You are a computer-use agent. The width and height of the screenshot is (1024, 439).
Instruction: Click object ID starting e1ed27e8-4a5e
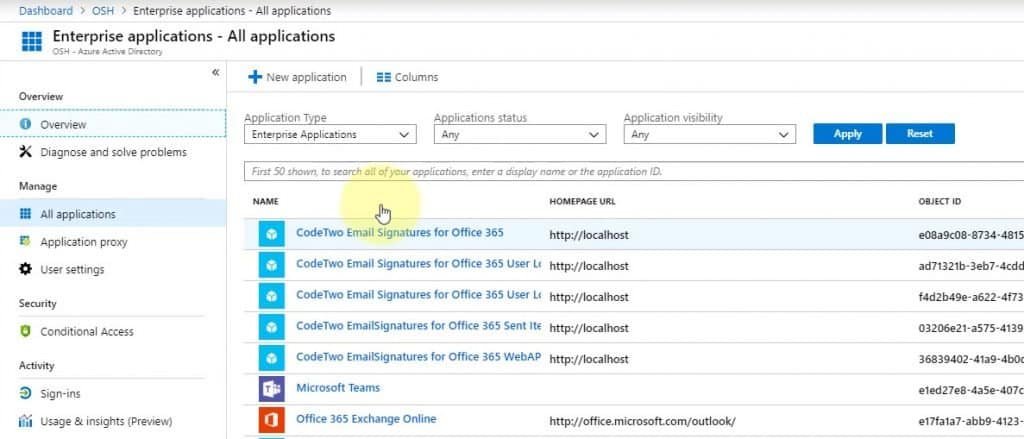[x=970, y=390]
